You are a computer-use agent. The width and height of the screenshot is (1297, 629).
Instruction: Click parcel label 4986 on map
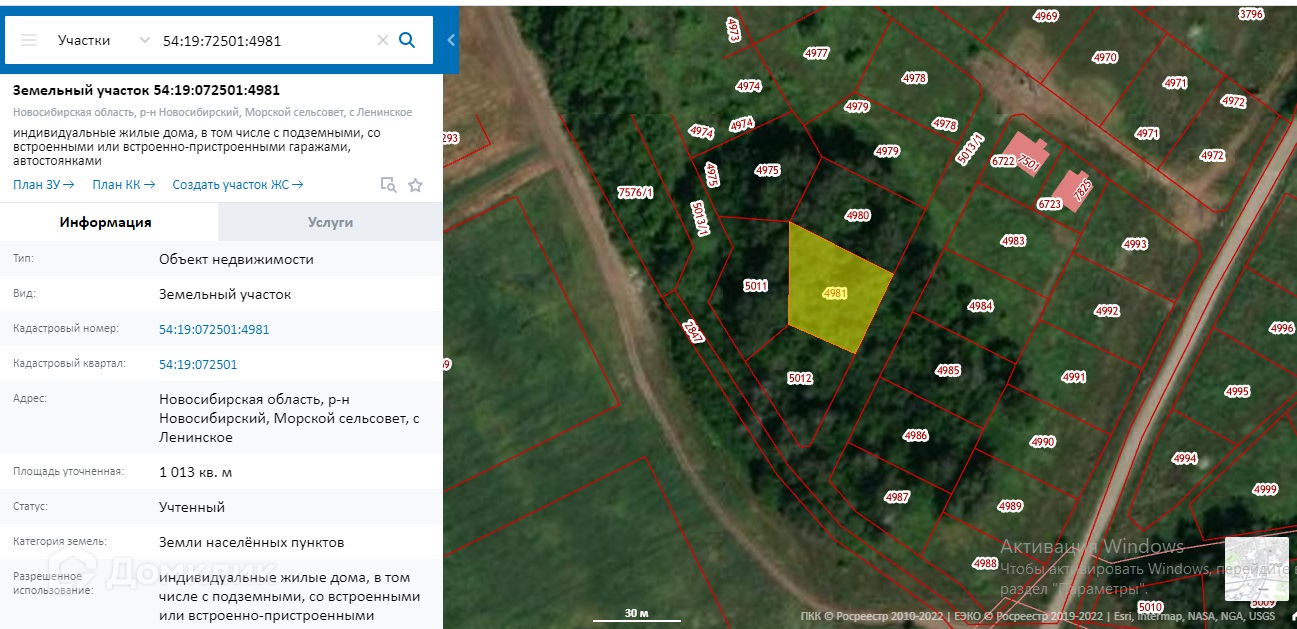pyautogui.click(x=915, y=435)
